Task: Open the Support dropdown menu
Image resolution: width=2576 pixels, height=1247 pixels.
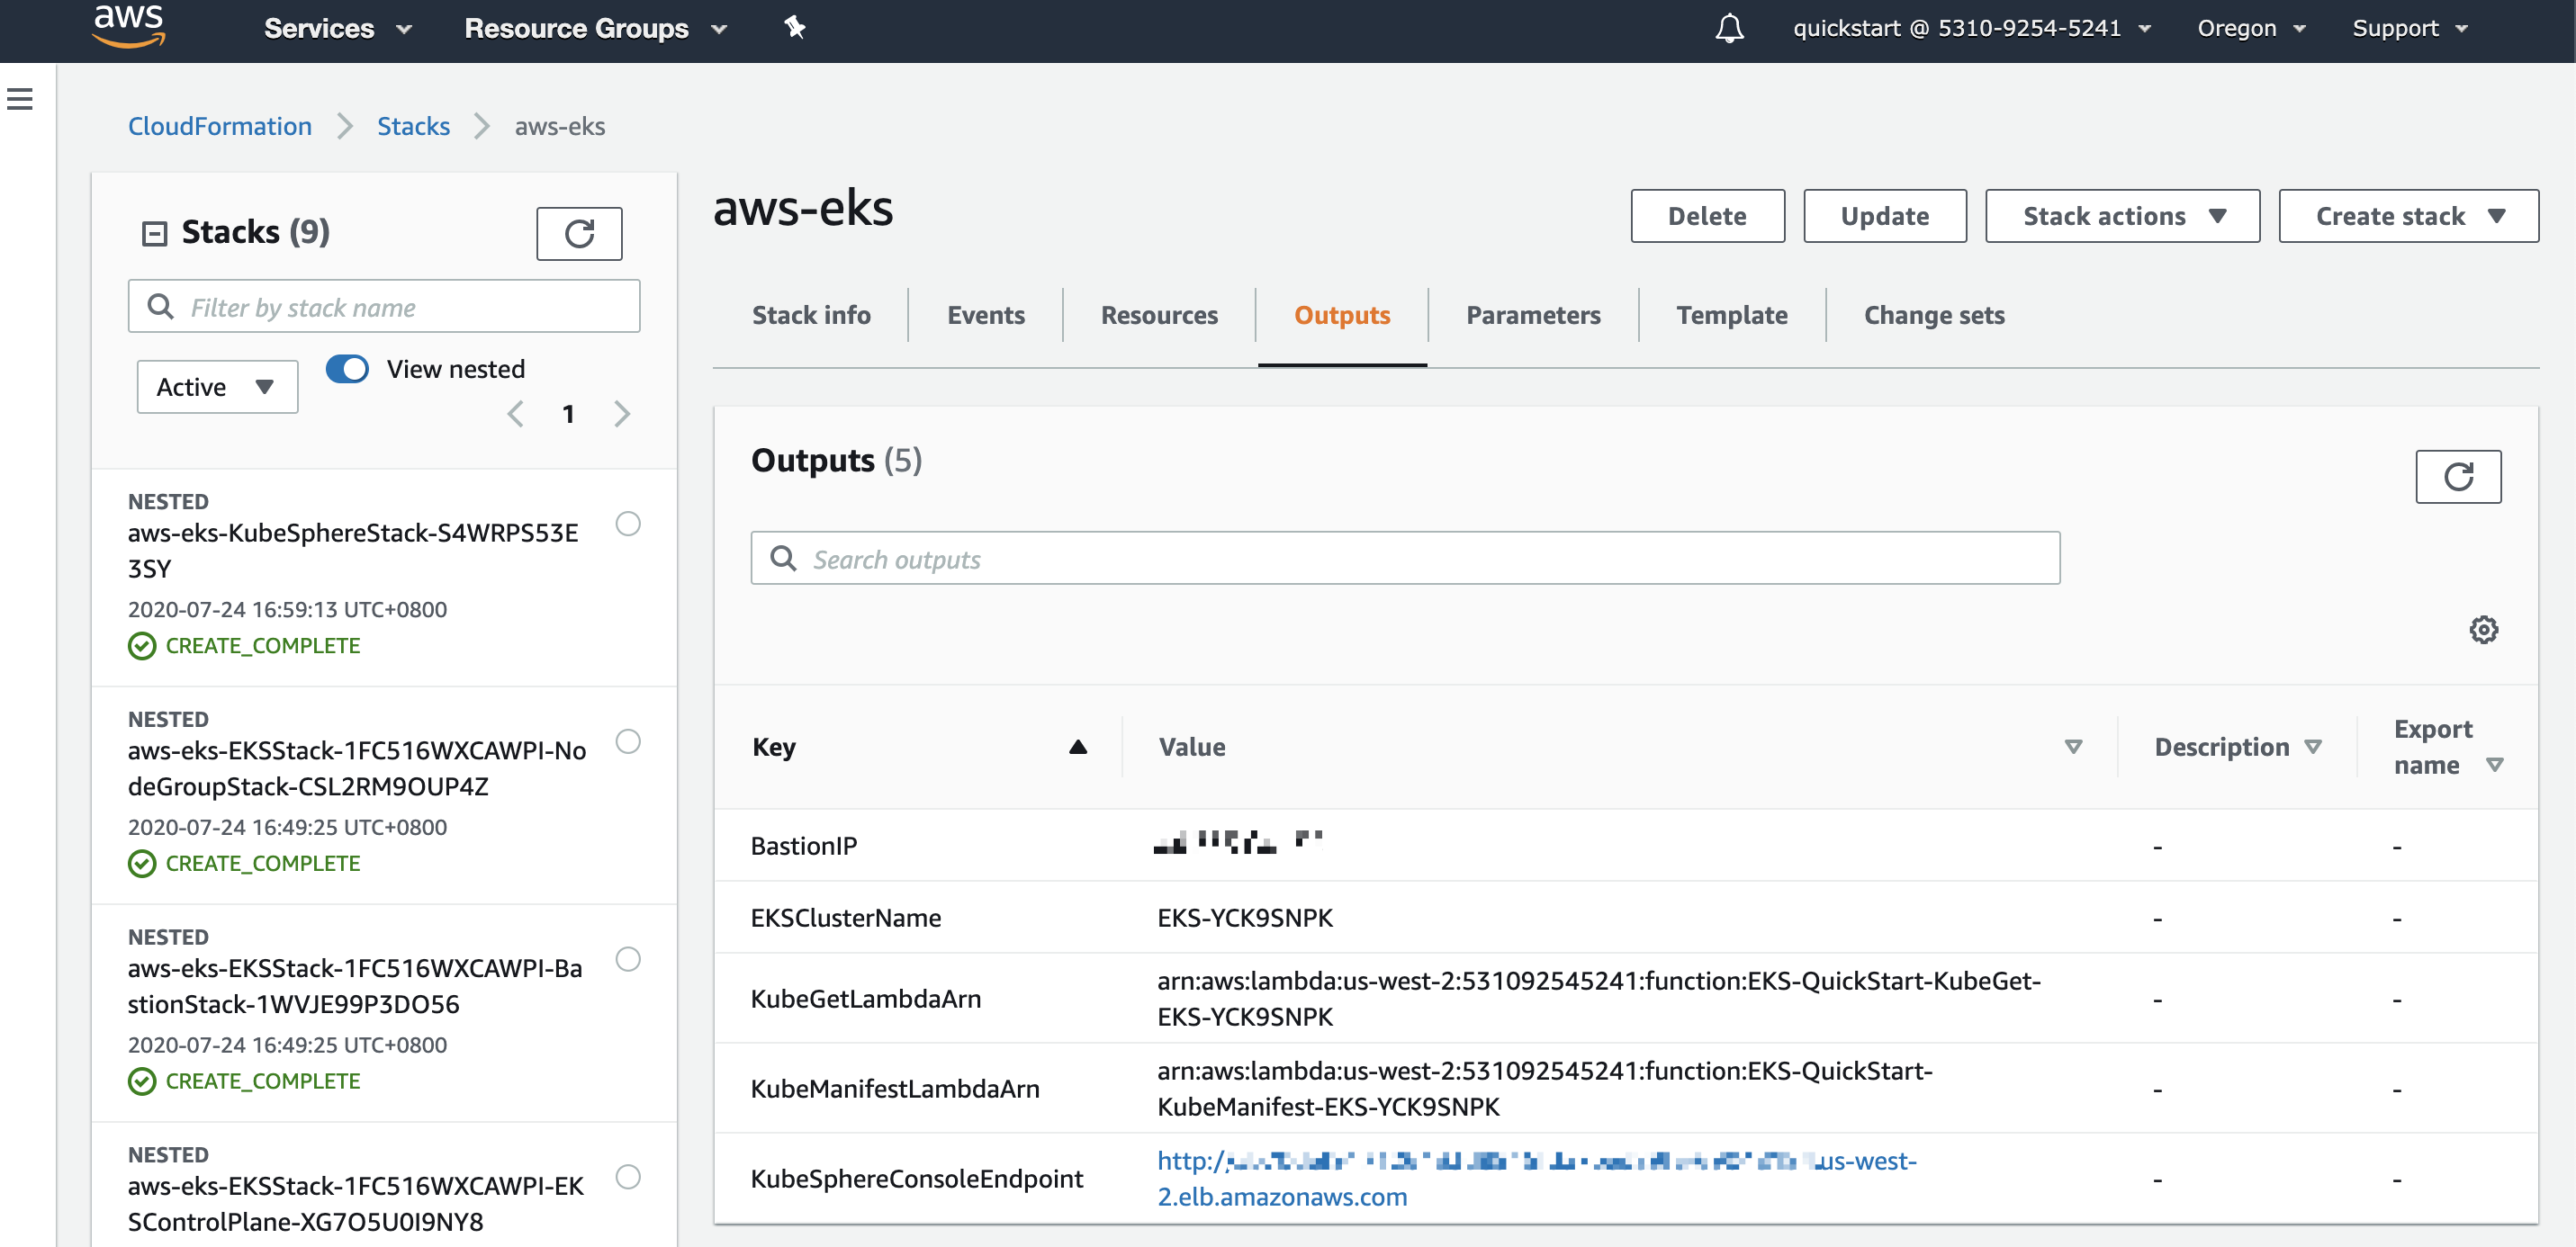Action: [2410, 28]
